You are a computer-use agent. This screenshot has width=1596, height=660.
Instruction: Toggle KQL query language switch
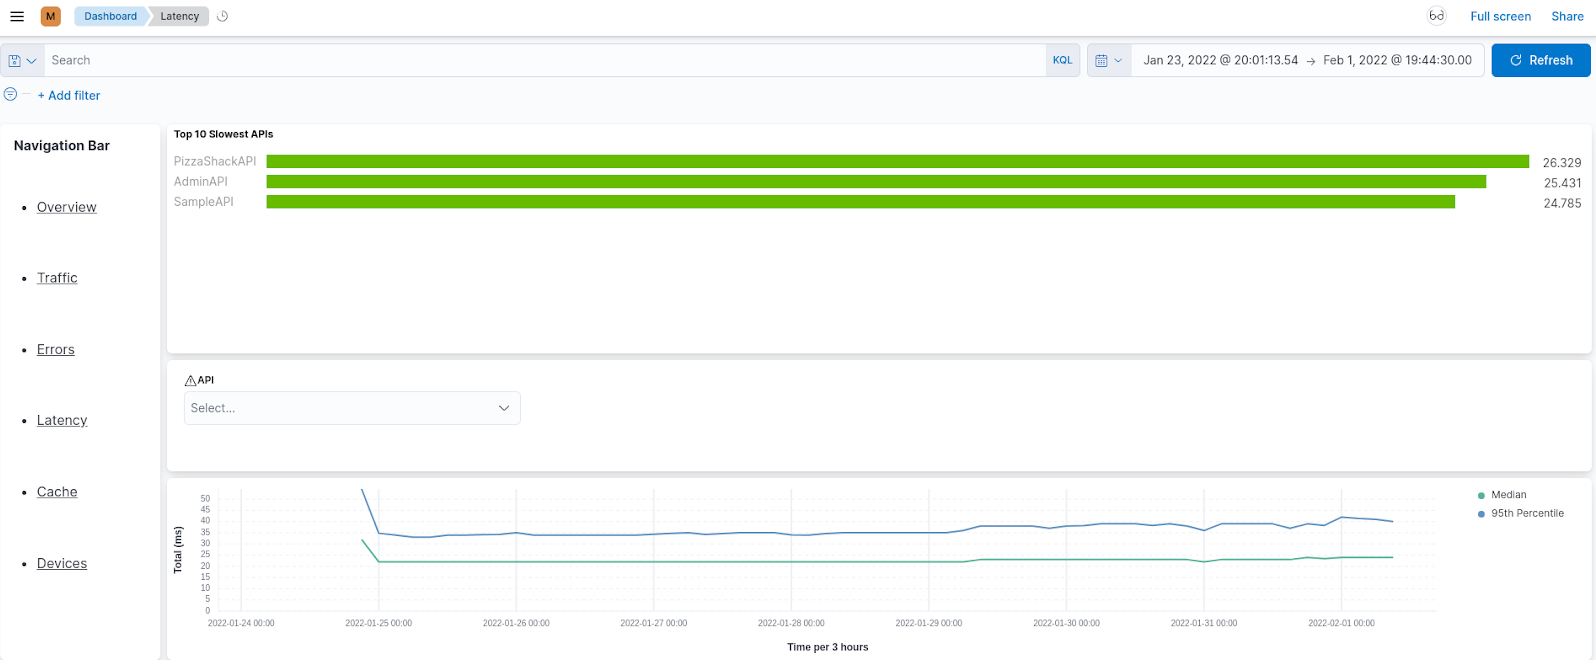point(1062,60)
